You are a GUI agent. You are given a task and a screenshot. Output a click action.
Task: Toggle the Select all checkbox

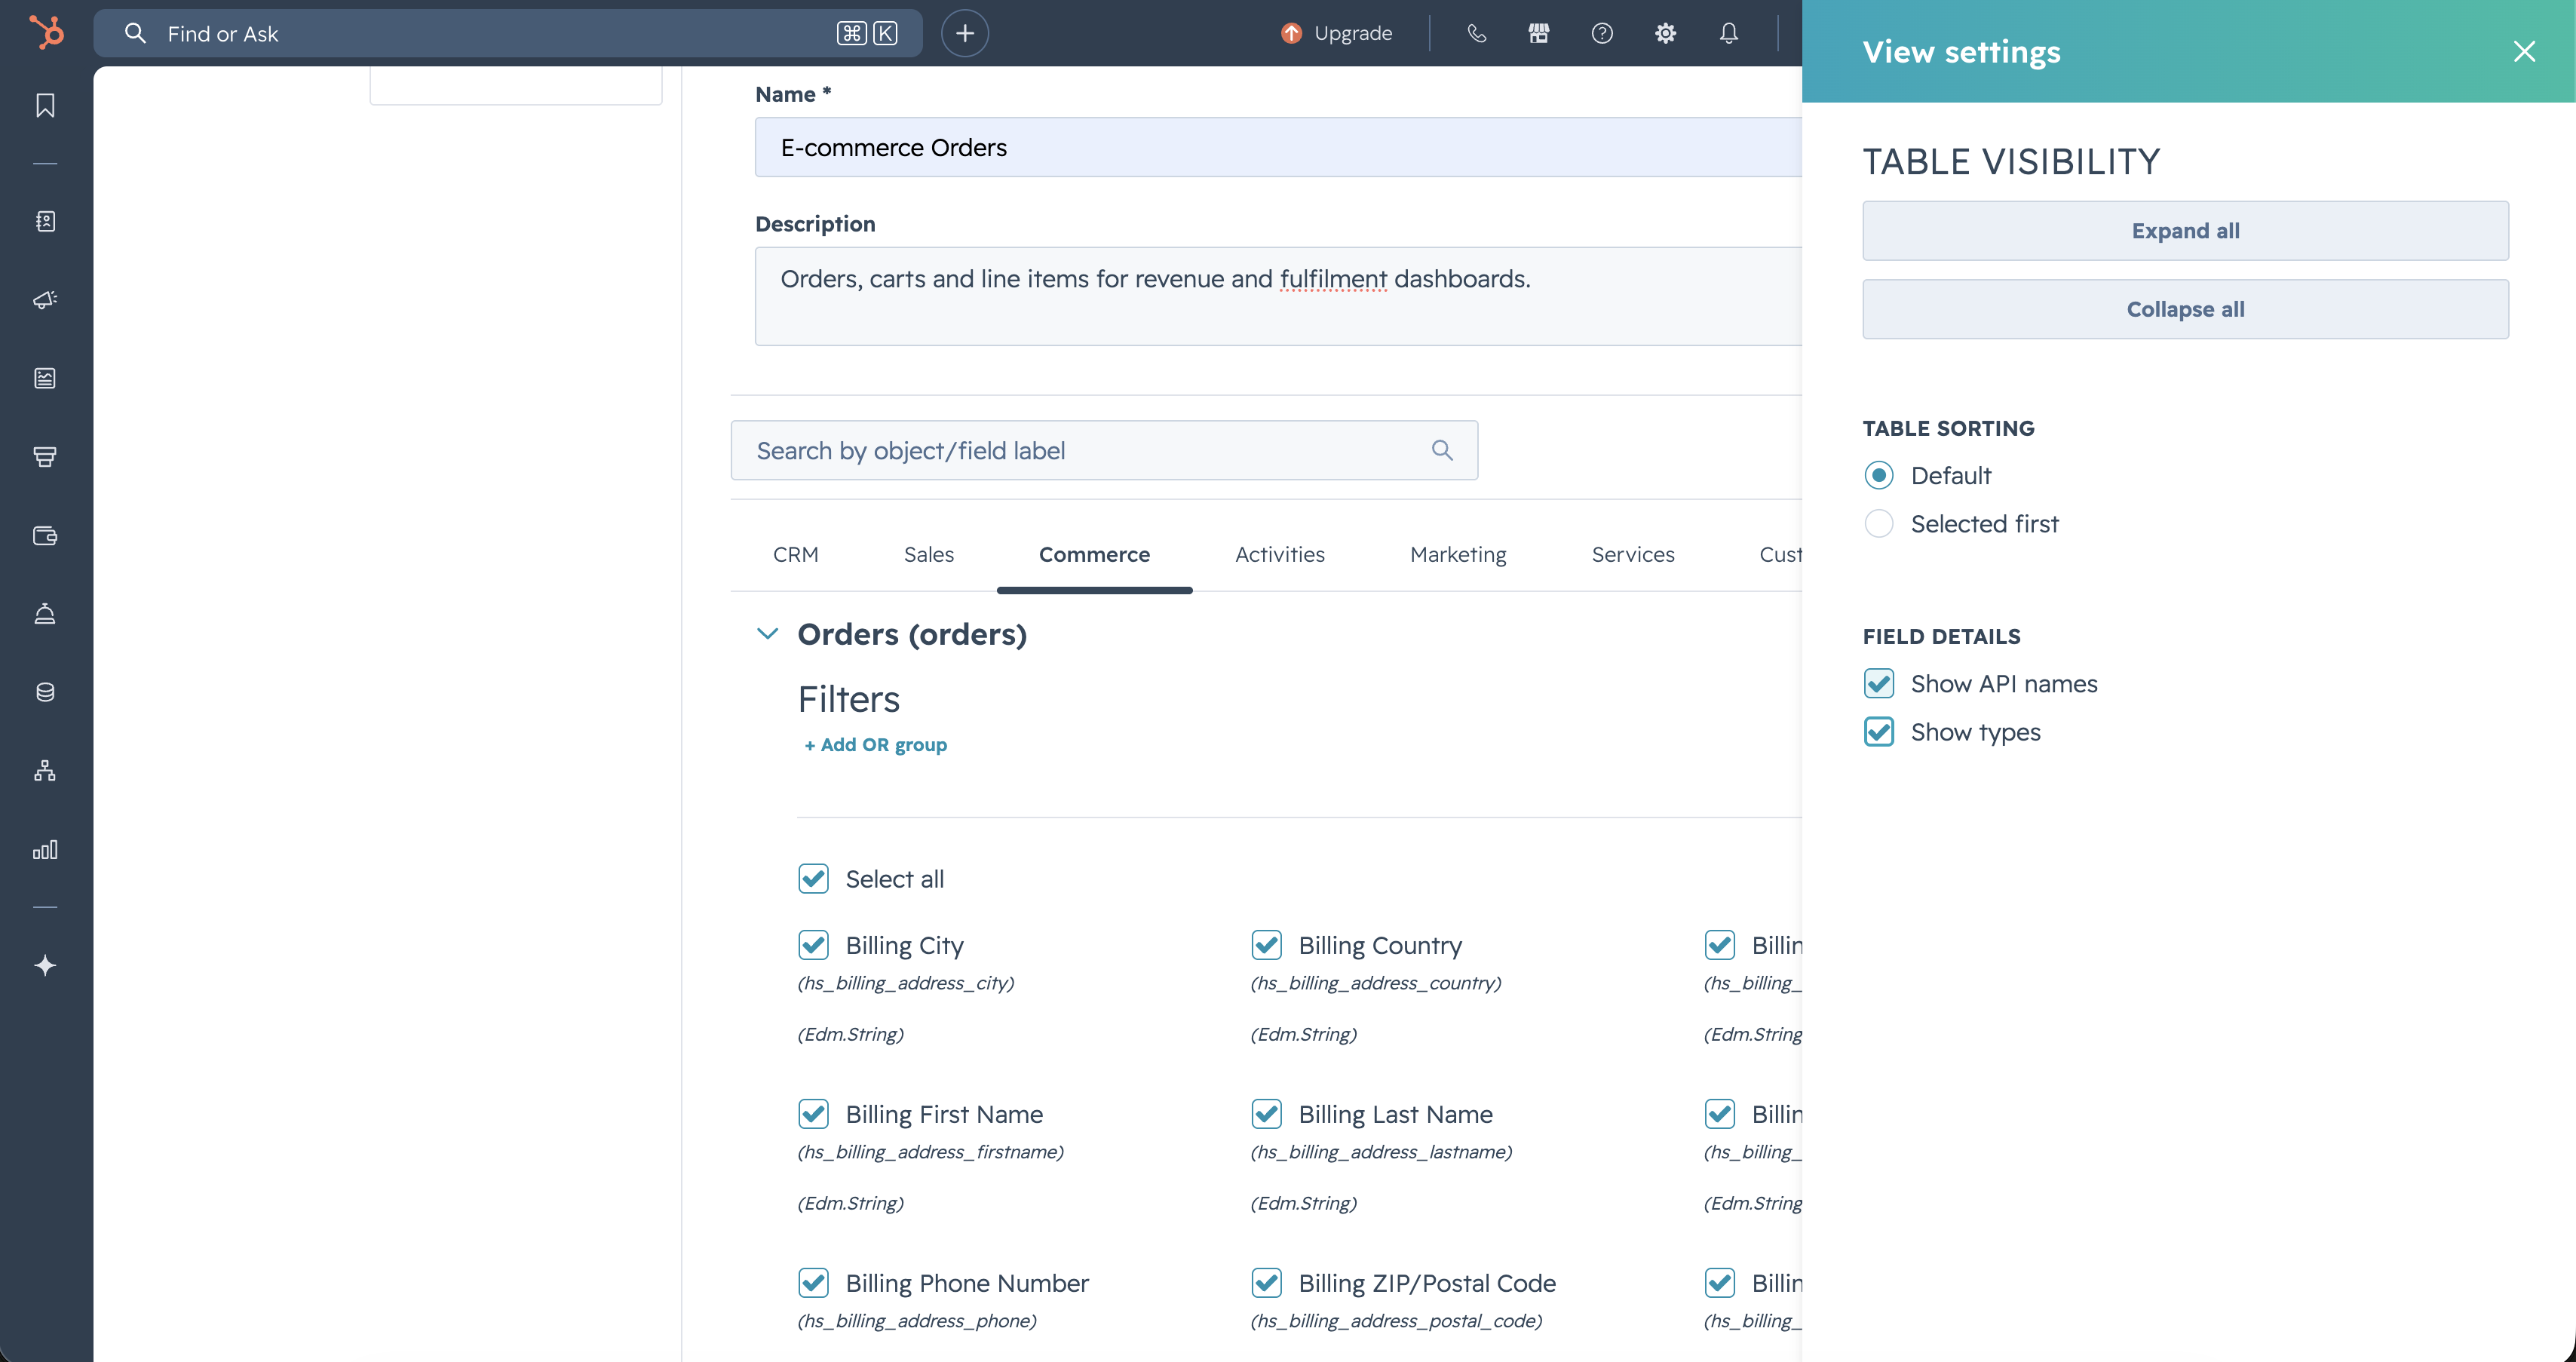click(x=813, y=878)
